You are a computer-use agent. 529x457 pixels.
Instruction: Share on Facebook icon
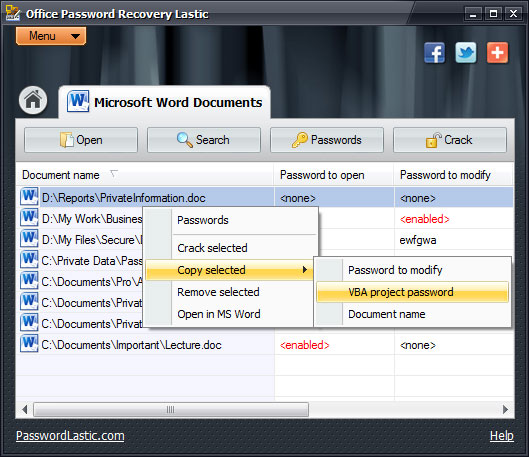[x=435, y=53]
